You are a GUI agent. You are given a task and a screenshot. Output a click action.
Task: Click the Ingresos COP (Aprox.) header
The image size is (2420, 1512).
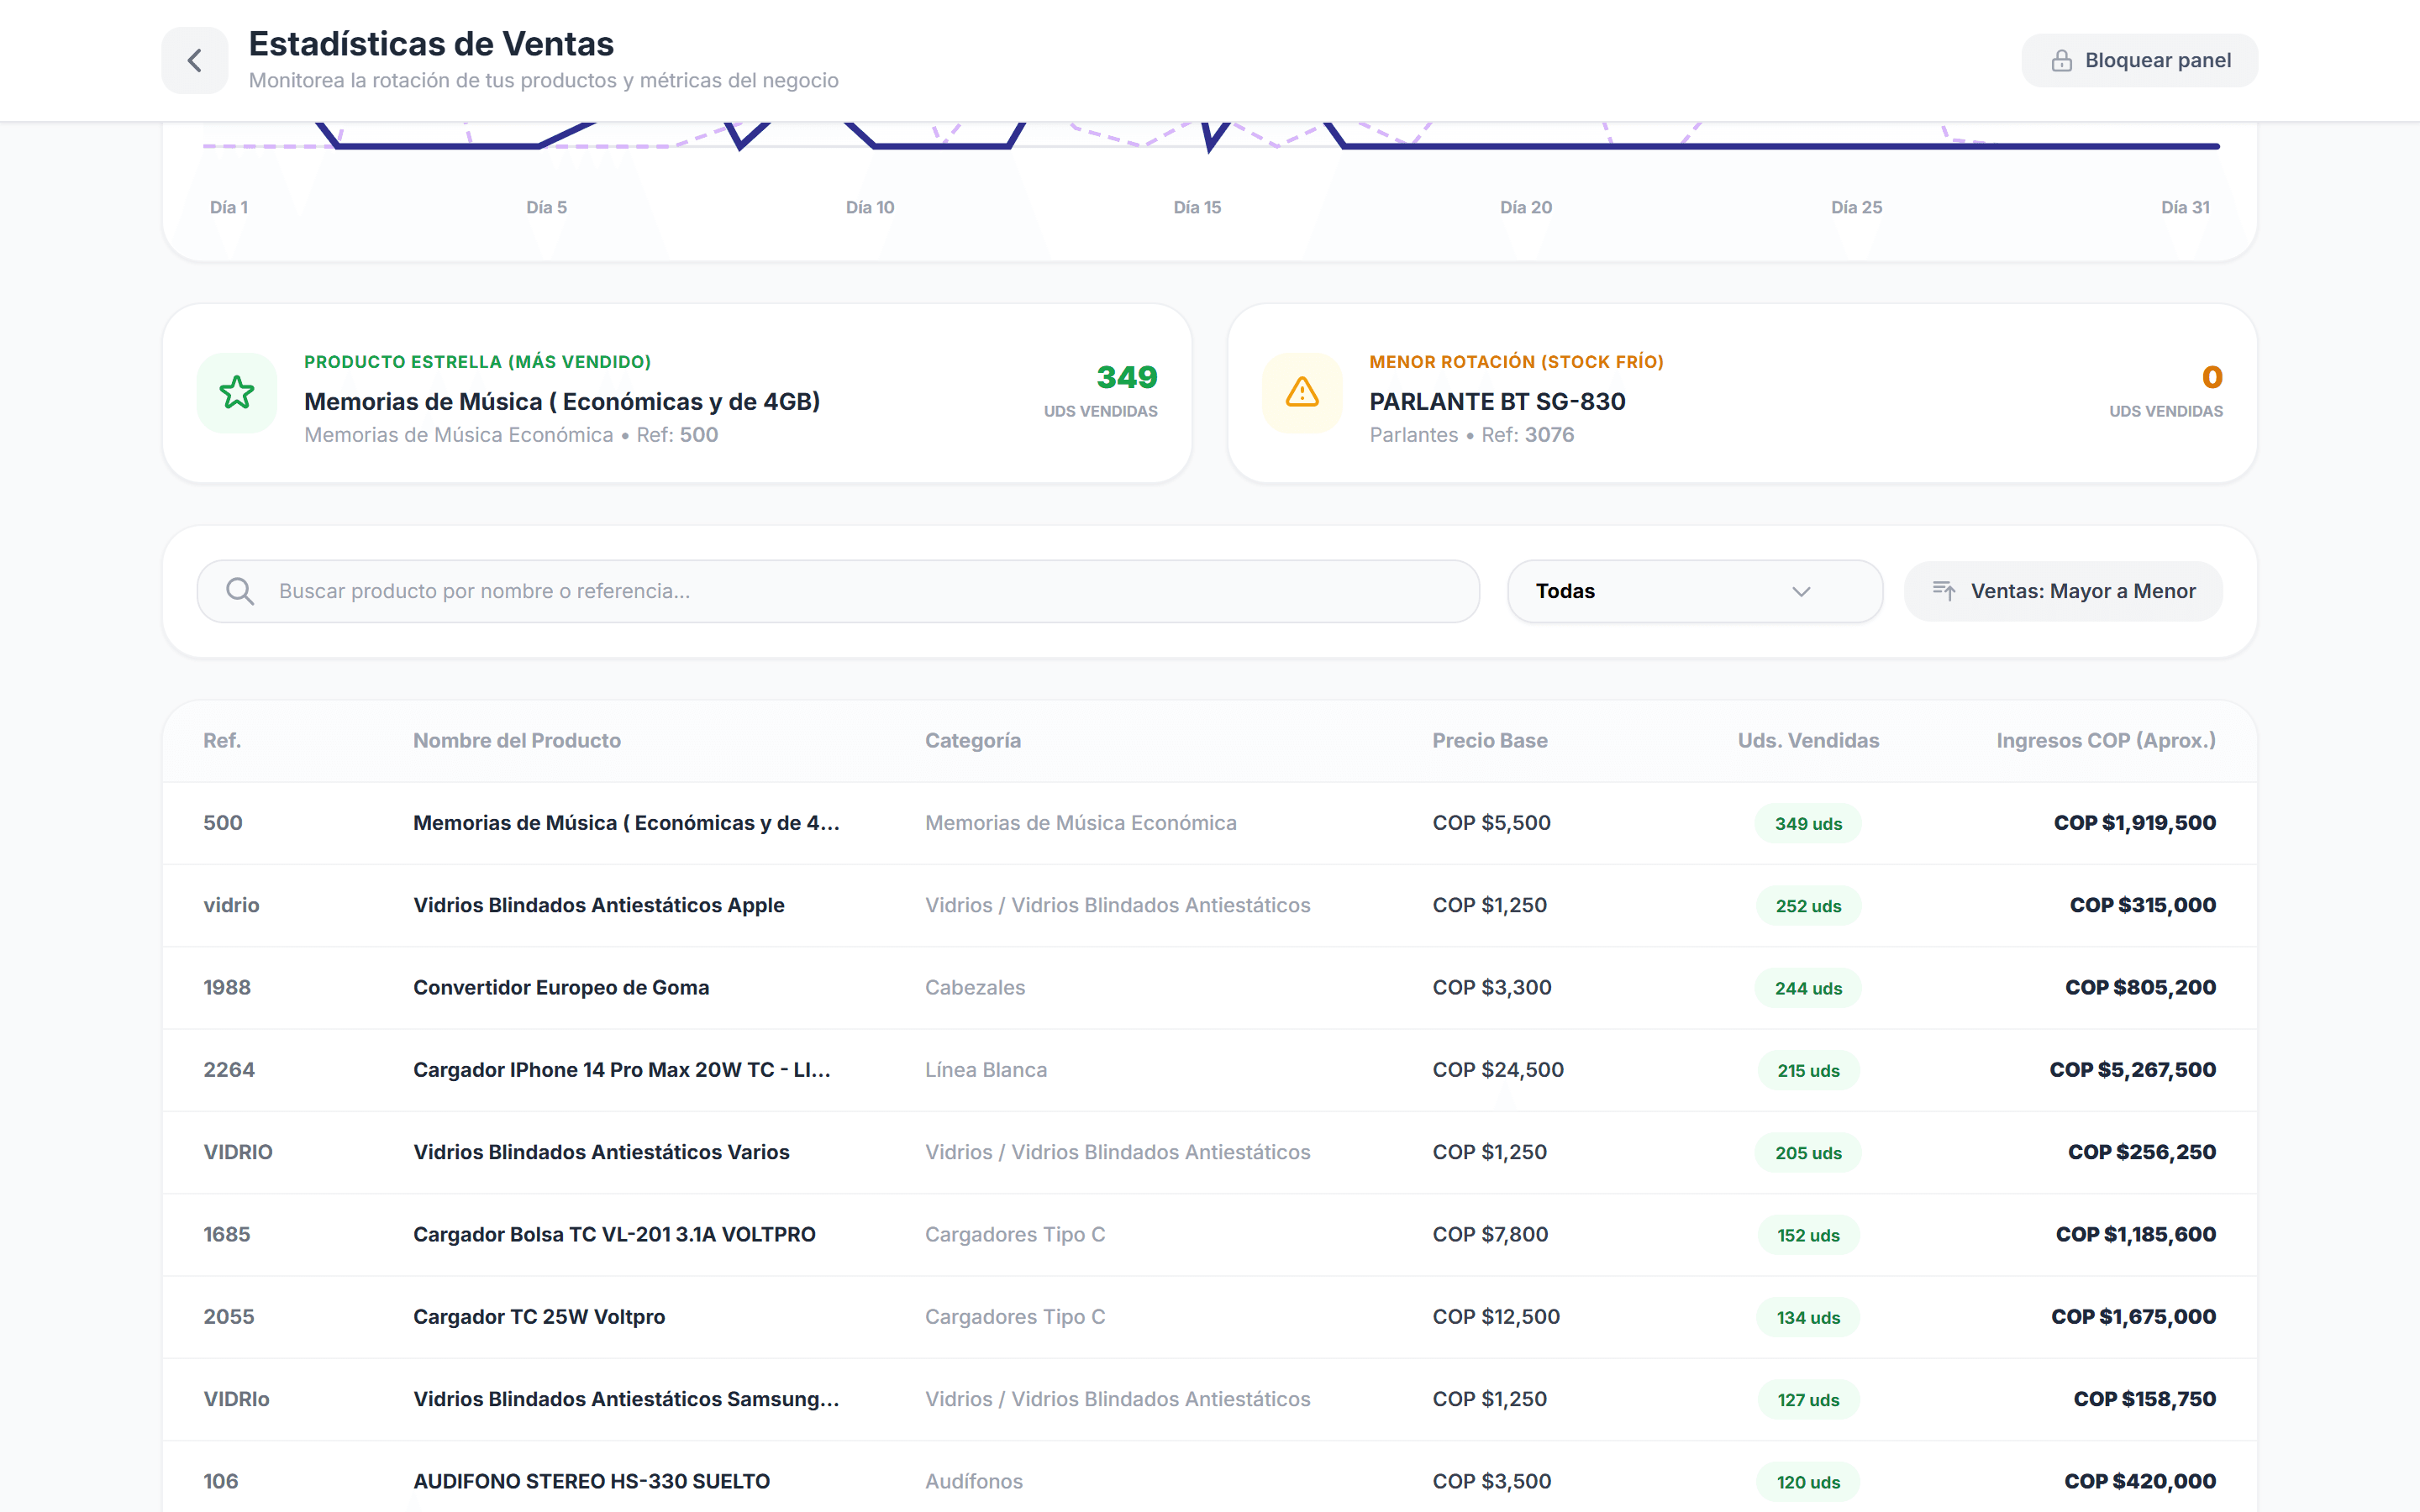click(x=2106, y=740)
